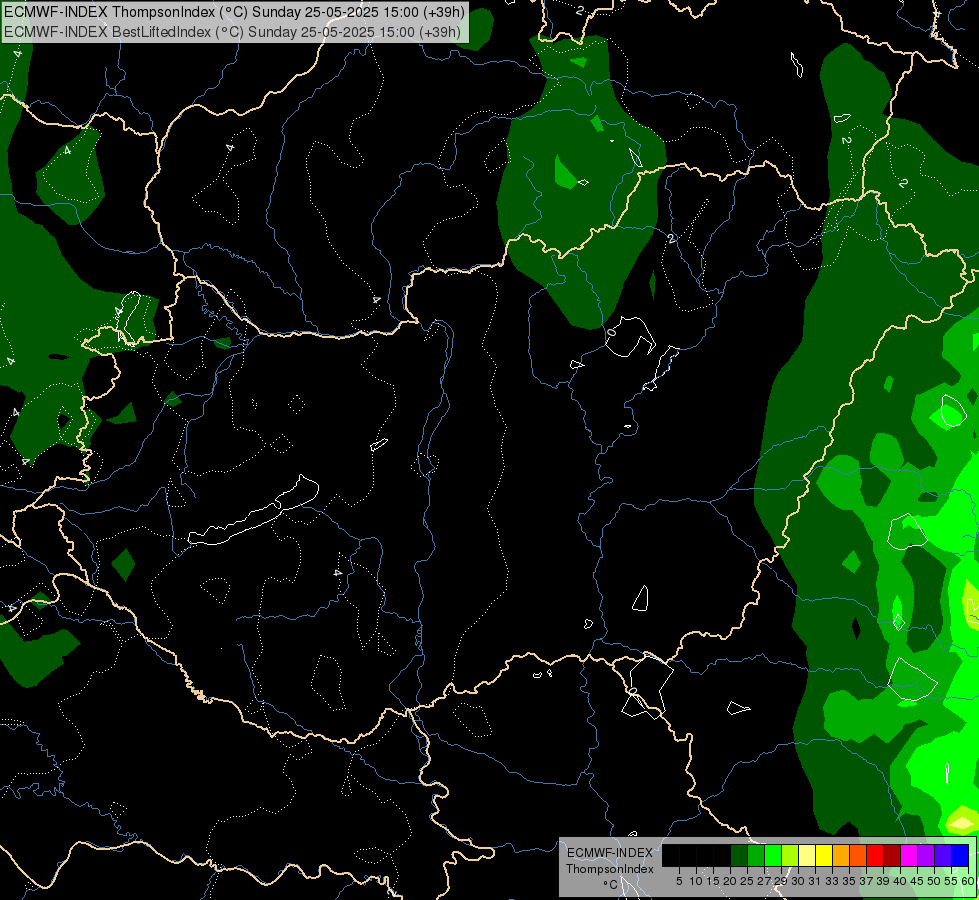Click the legend tick value '27'
Screen dimensions: 979x900
(x=764, y=881)
